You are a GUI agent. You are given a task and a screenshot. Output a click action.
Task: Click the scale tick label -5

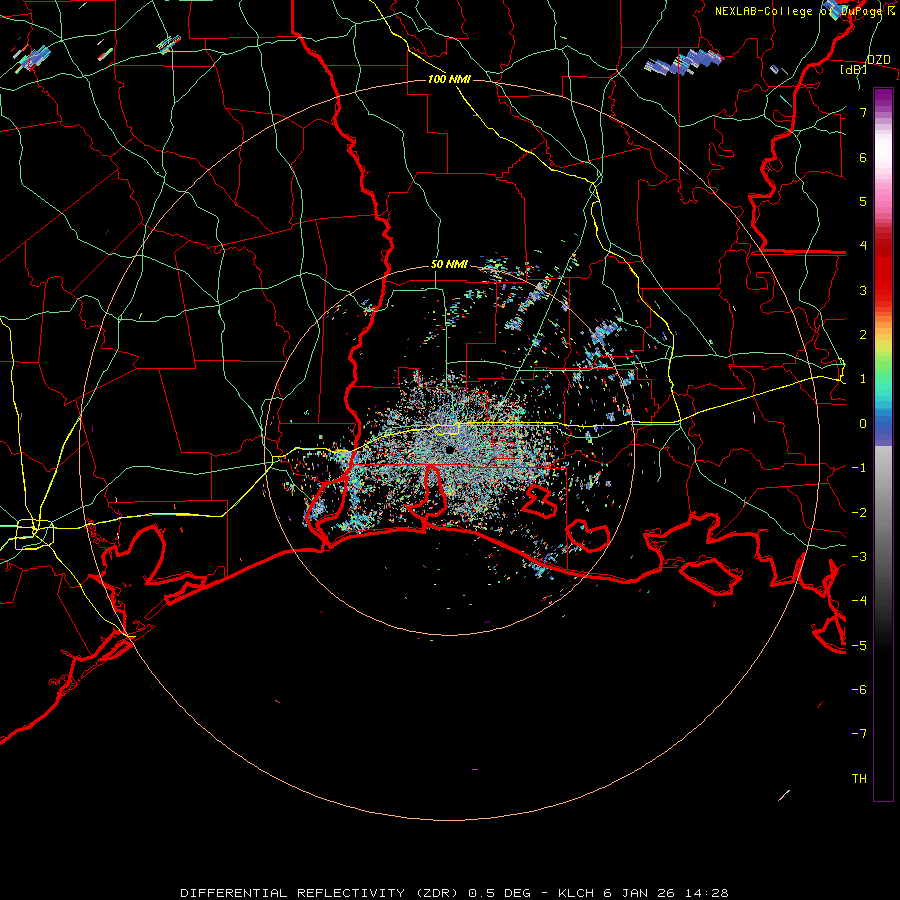tap(859, 646)
